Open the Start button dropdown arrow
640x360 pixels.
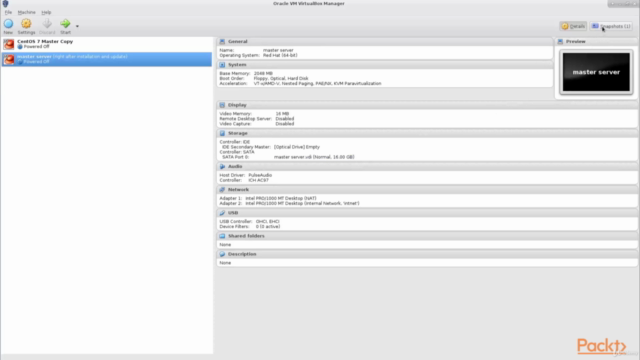(77, 26)
